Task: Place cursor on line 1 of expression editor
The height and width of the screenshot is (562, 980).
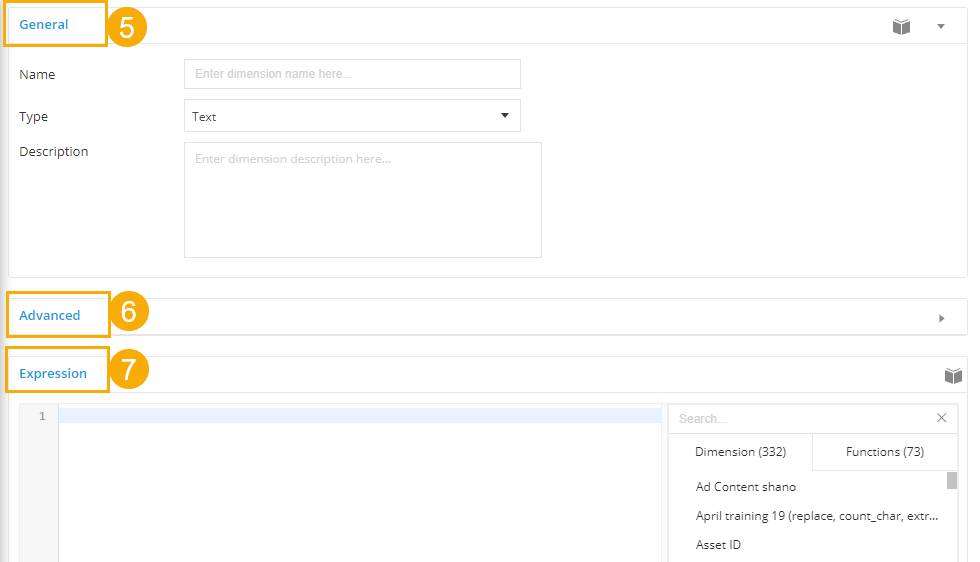Action: pos(360,416)
